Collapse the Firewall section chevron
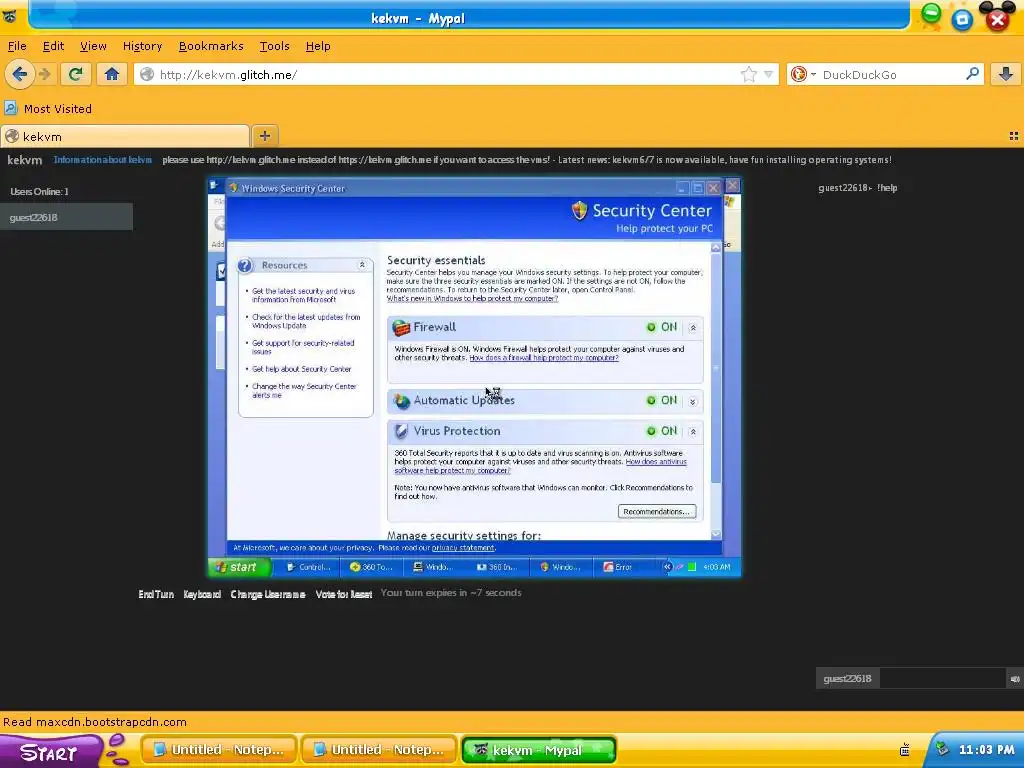This screenshot has height=768, width=1024. click(693, 328)
